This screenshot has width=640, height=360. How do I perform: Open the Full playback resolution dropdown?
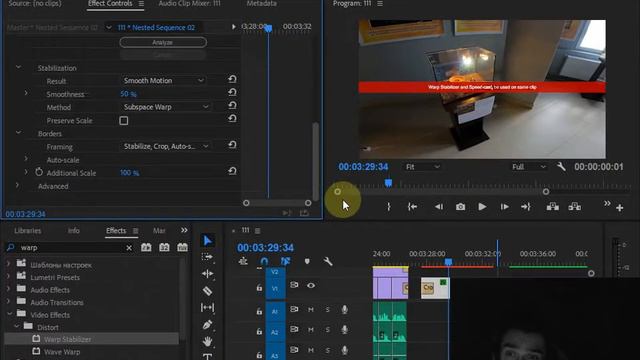pyautogui.click(x=529, y=167)
